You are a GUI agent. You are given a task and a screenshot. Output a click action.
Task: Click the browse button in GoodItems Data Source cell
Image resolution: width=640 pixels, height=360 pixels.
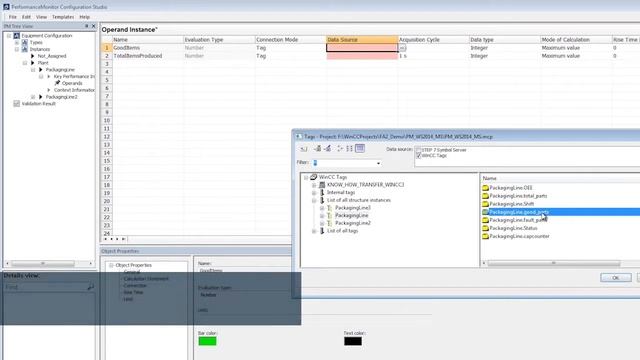click(x=402, y=48)
